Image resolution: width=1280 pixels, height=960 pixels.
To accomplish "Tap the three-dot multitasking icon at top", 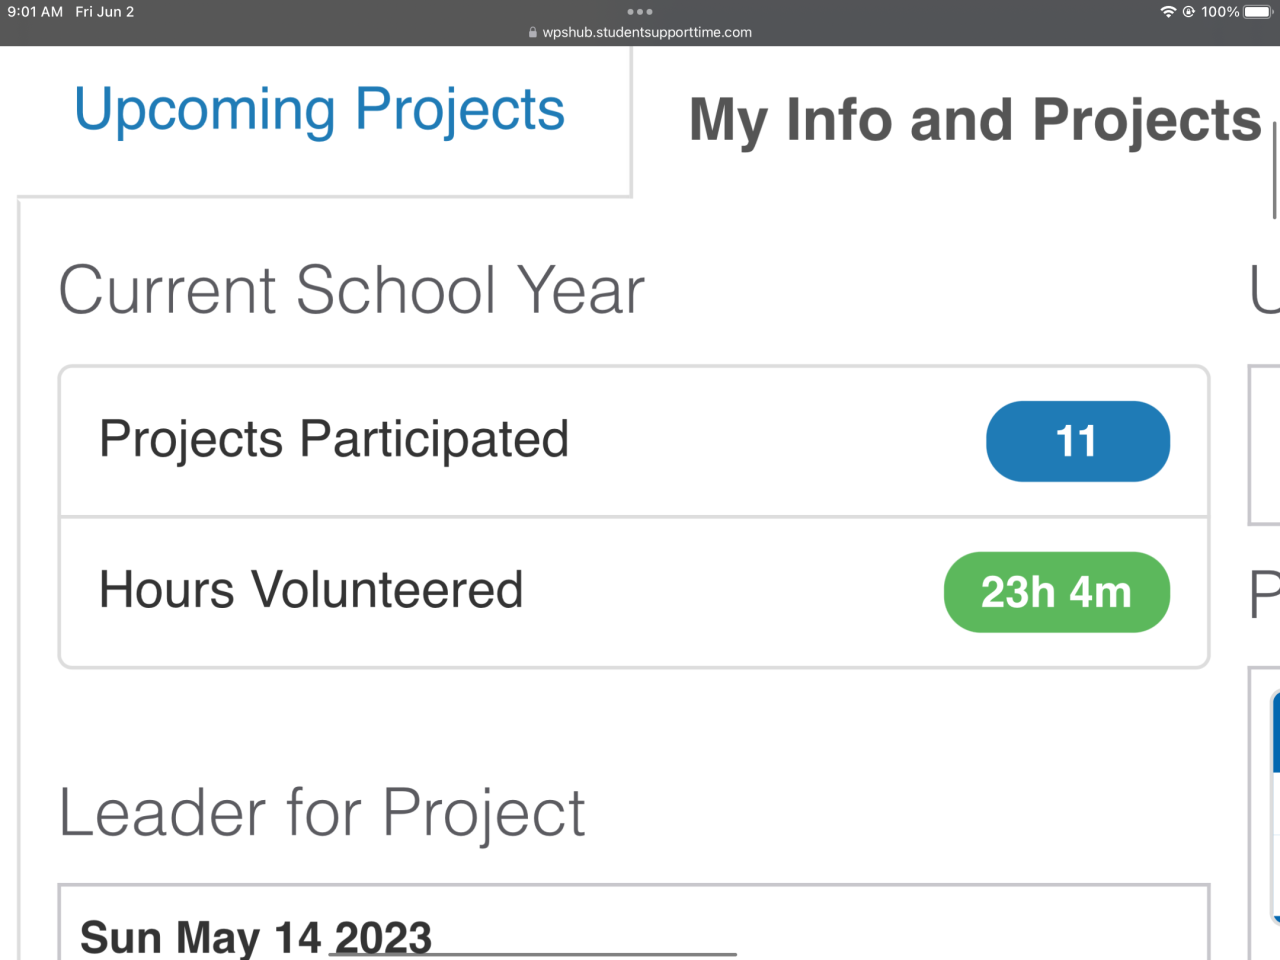I will pos(640,12).
